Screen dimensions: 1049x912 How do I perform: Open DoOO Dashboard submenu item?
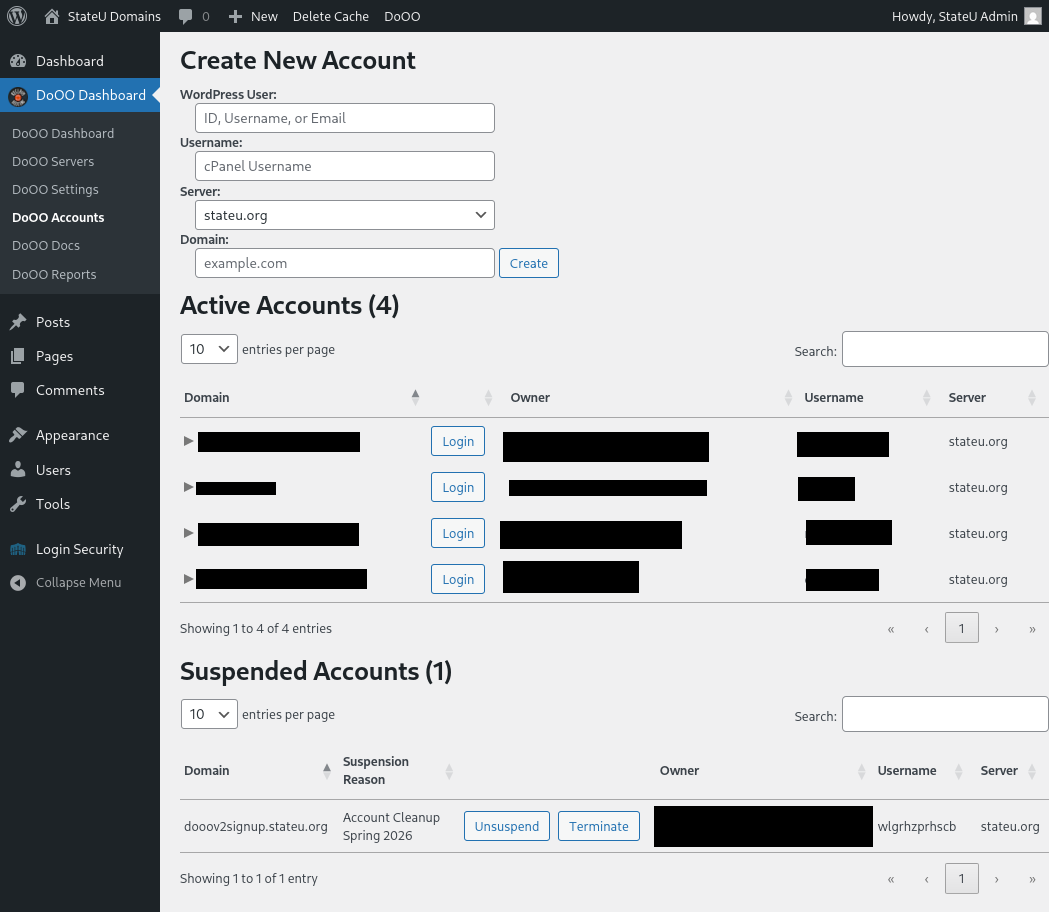63,133
